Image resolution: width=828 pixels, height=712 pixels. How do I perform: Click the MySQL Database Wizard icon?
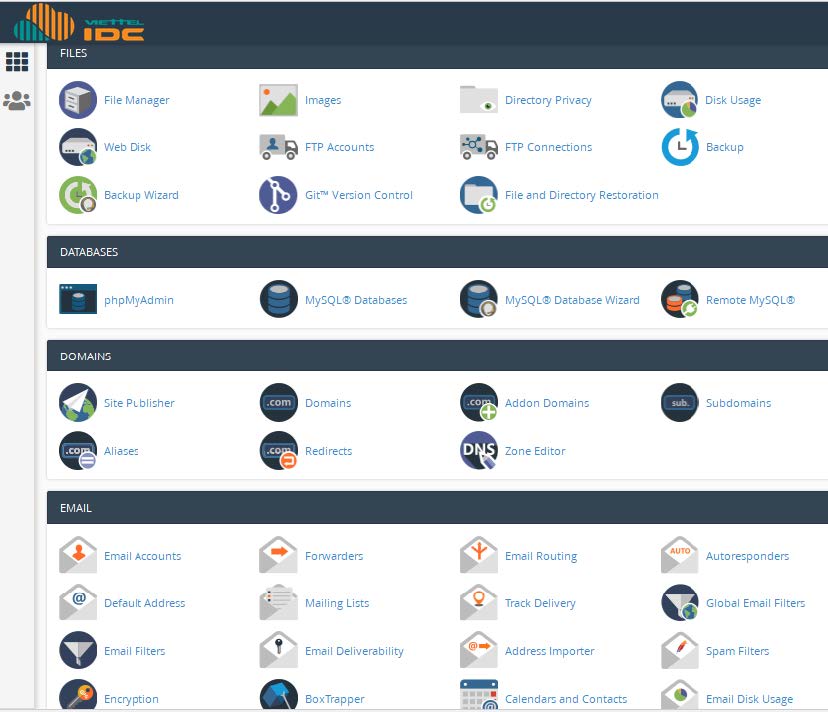coord(478,299)
